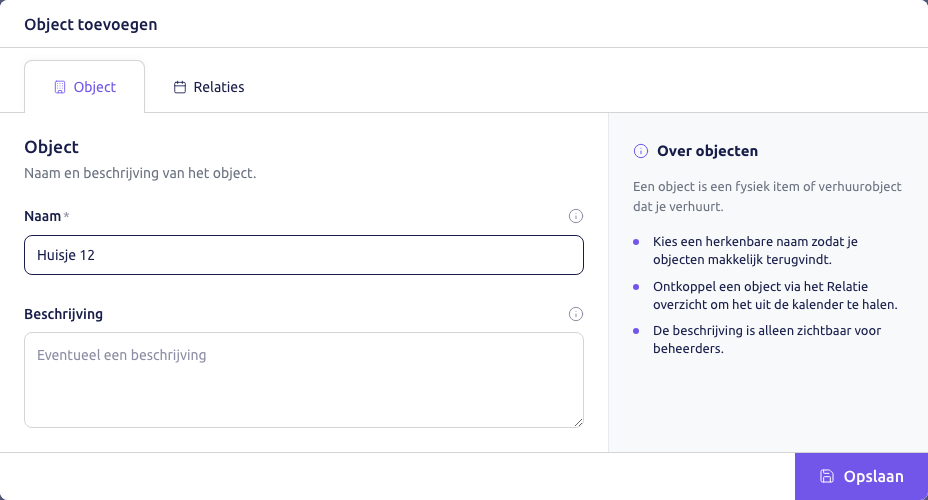Click the calendar icon on Relaties tab
928x500 pixels.
click(180, 87)
